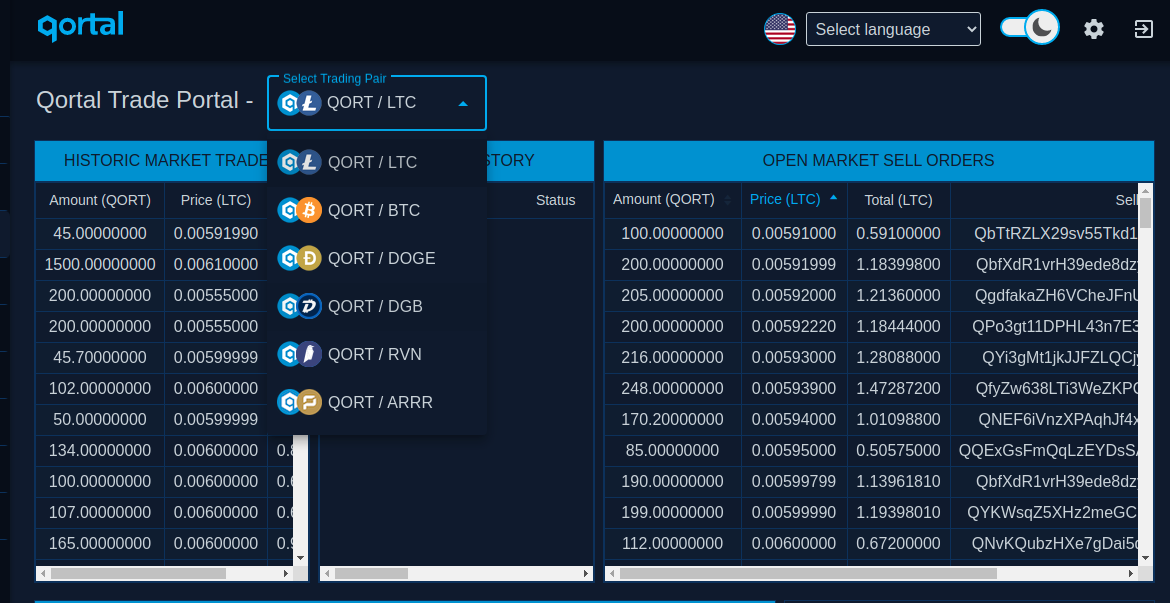1170x603 pixels.
Task: Open settings via the gear icon
Action: 1094,29
